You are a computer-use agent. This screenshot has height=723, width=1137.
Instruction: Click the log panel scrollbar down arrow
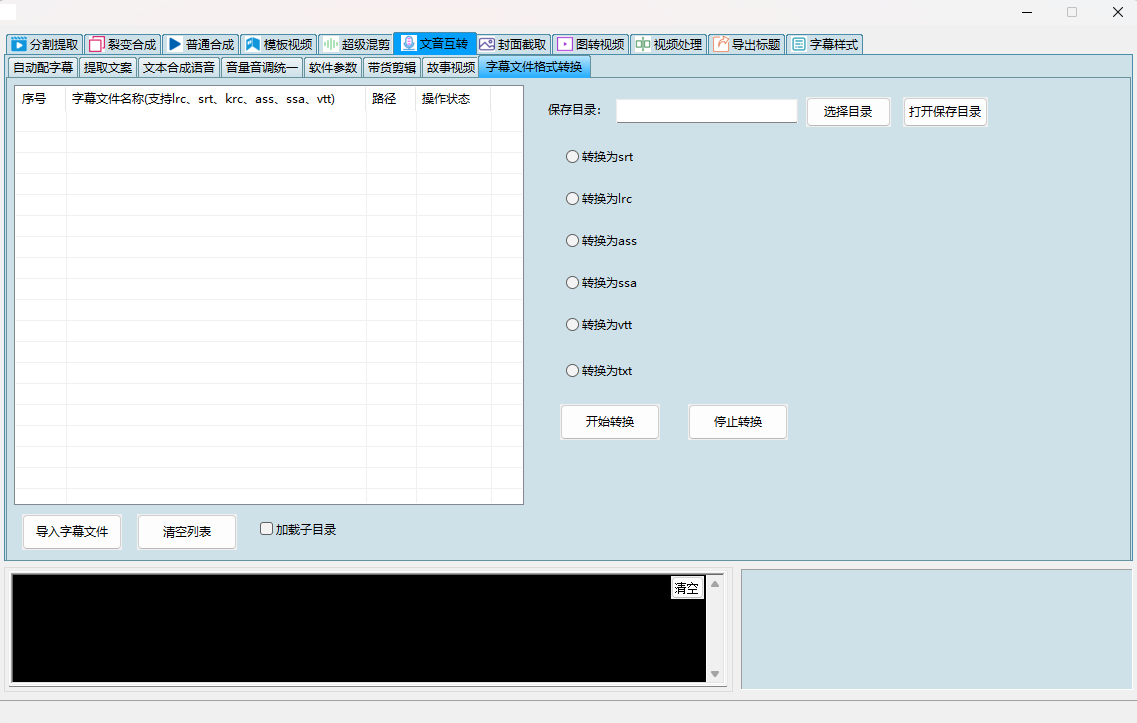coord(715,674)
